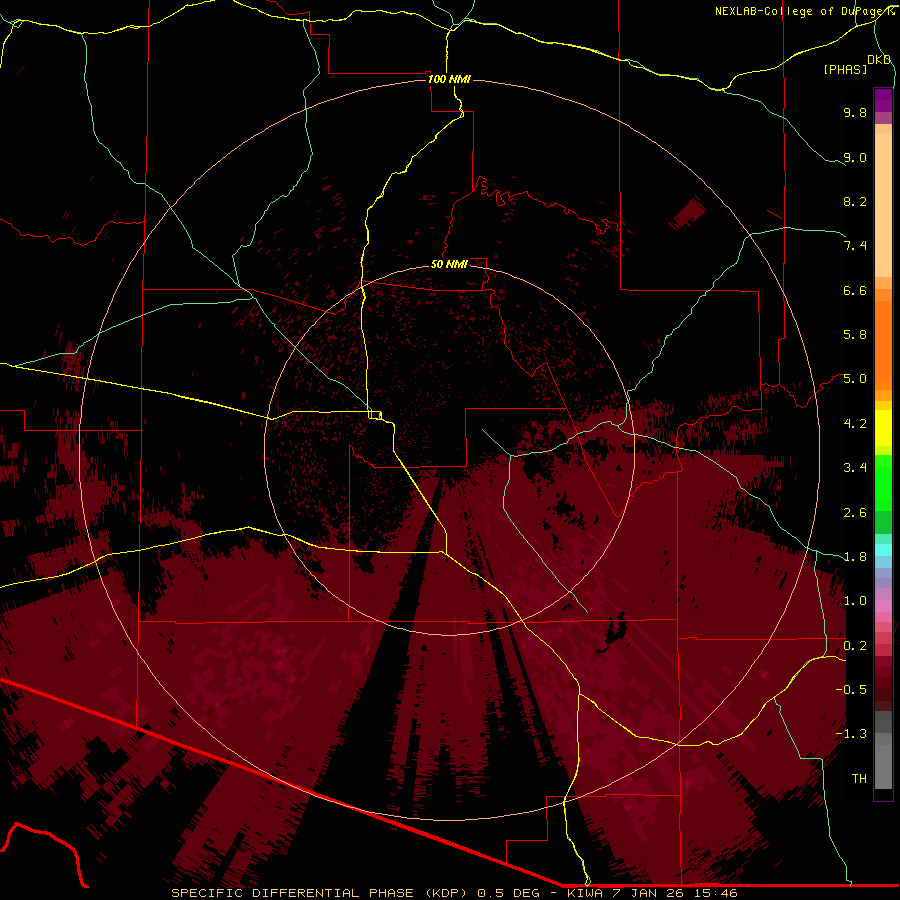Image resolution: width=900 pixels, height=900 pixels.
Task: Click the purple top segment of color bar
Action: coord(883,100)
